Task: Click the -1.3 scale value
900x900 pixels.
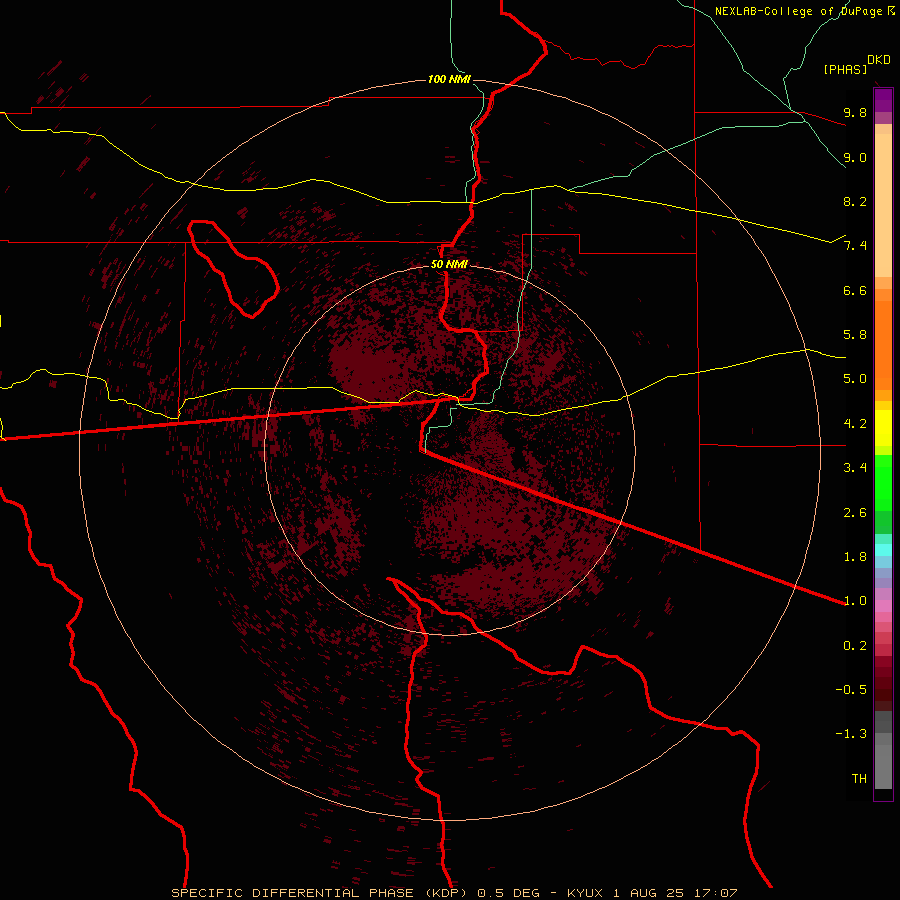Action: (x=851, y=734)
